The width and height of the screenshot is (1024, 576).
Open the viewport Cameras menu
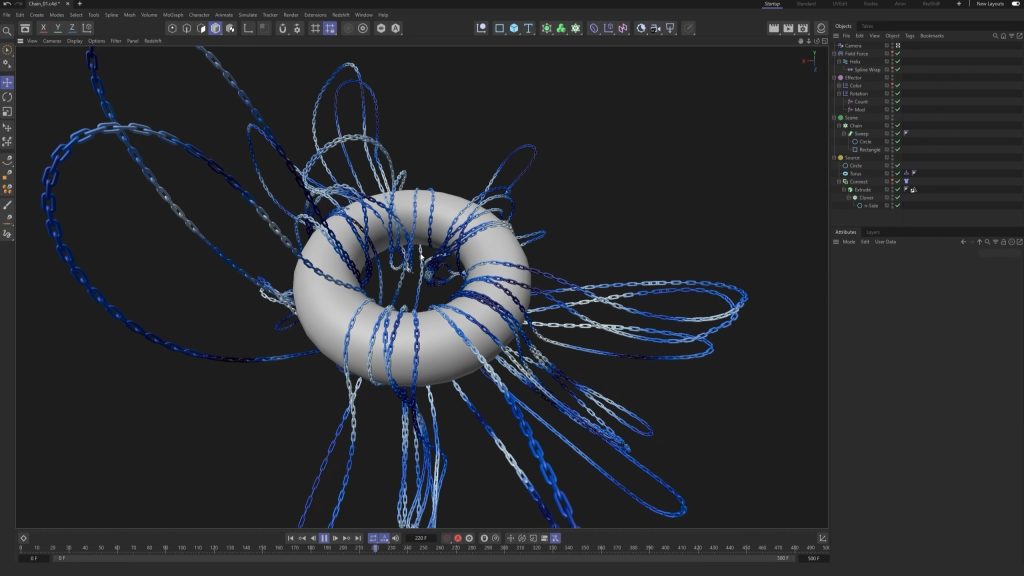point(52,41)
